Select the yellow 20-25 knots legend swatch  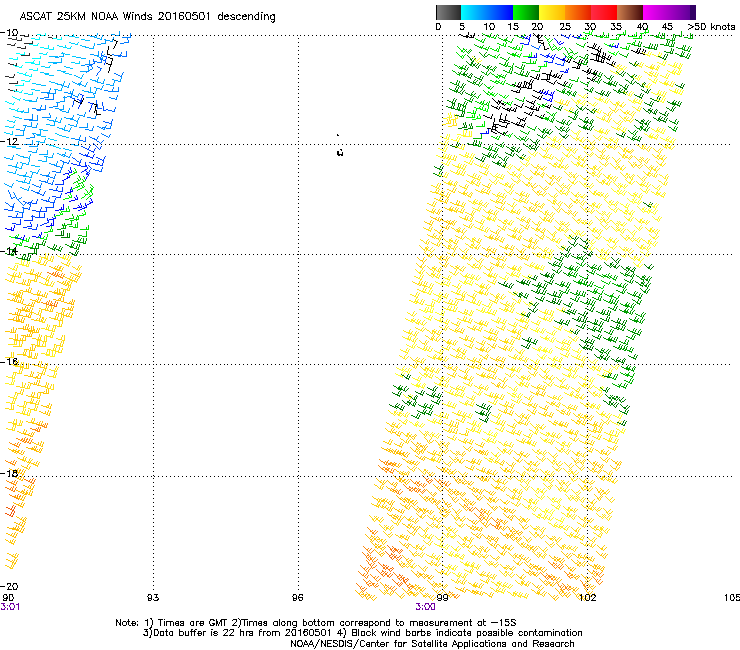(552, 12)
